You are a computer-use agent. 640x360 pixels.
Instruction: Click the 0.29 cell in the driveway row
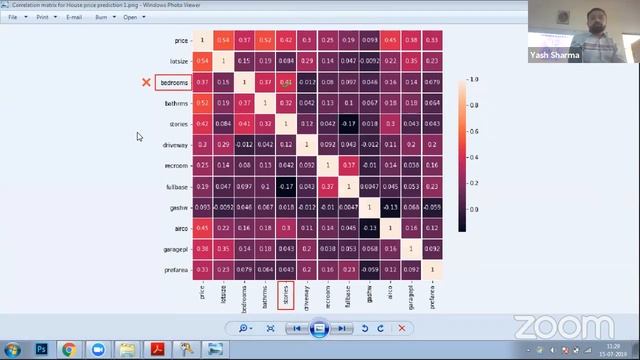coord(223,144)
